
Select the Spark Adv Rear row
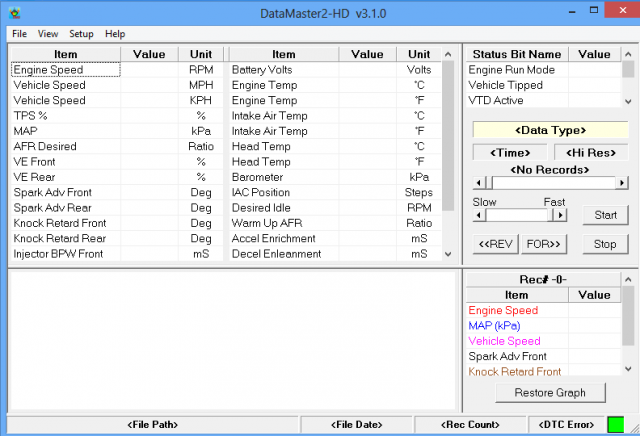coord(118,208)
